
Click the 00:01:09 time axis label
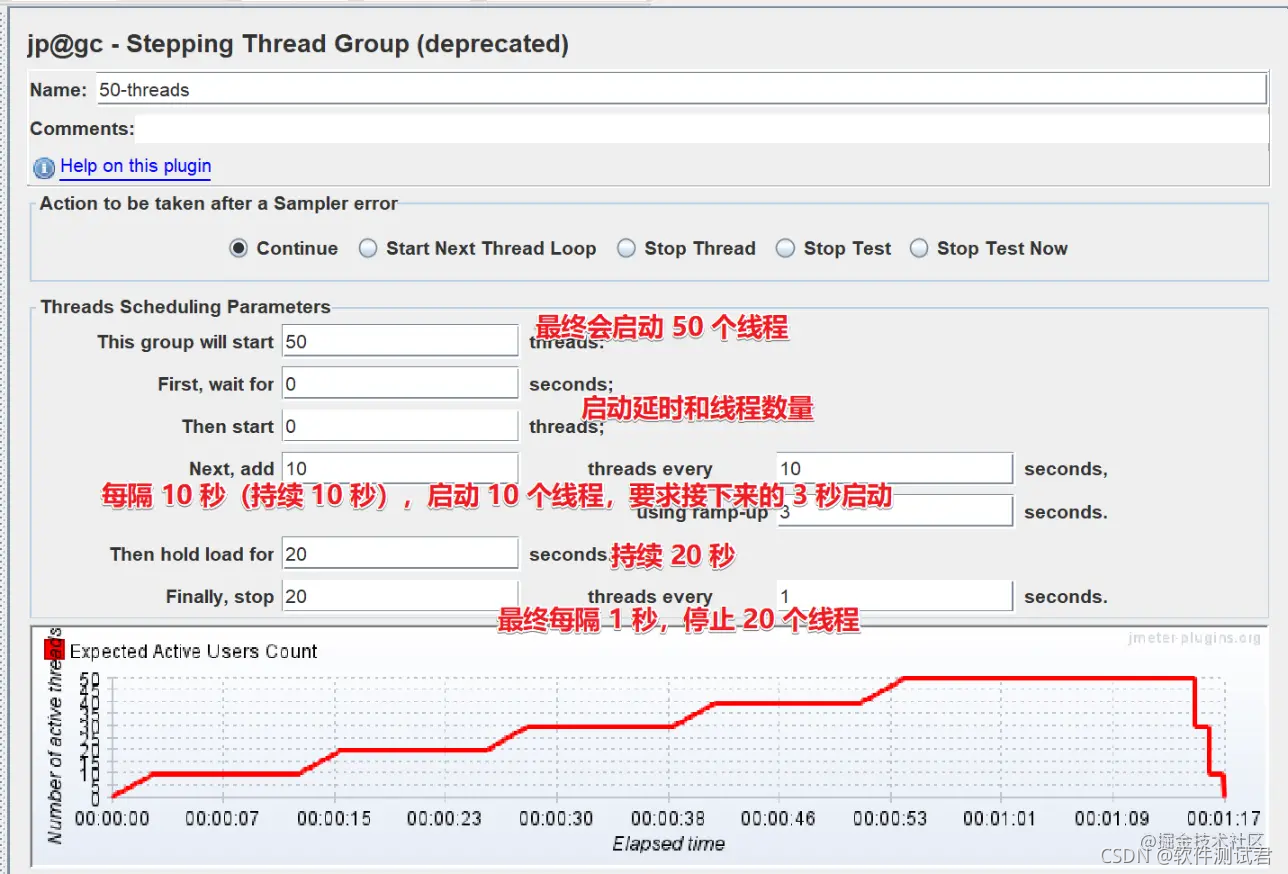[1112, 818]
